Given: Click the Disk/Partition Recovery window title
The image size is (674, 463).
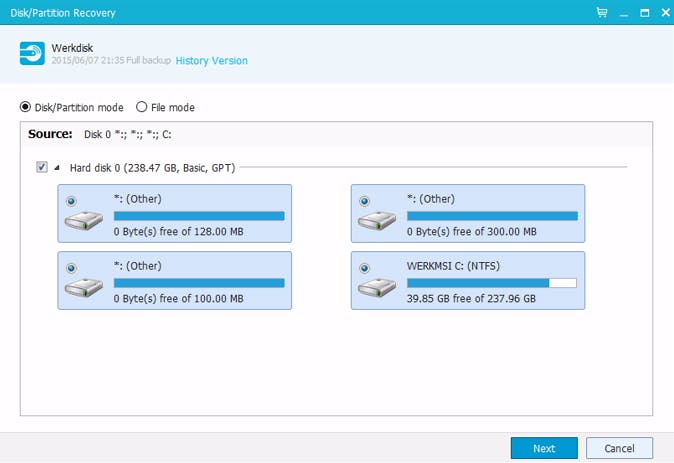Looking at the screenshot, I should (x=63, y=13).
